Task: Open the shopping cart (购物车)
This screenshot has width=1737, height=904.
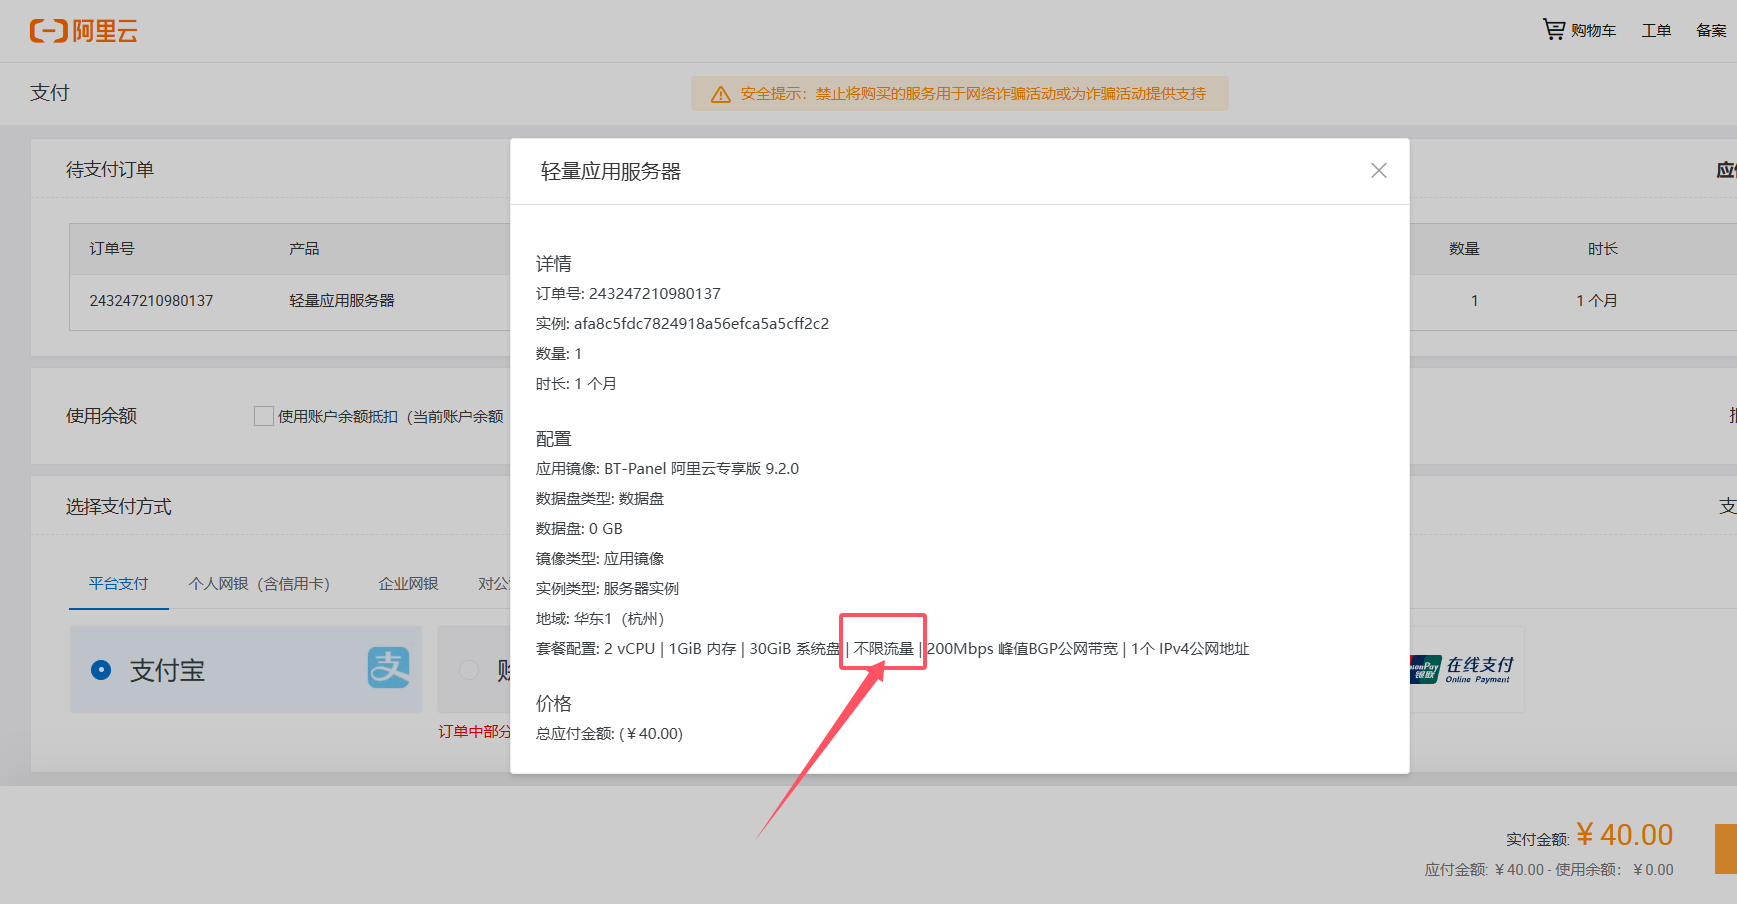Action: coord(1579,30)
